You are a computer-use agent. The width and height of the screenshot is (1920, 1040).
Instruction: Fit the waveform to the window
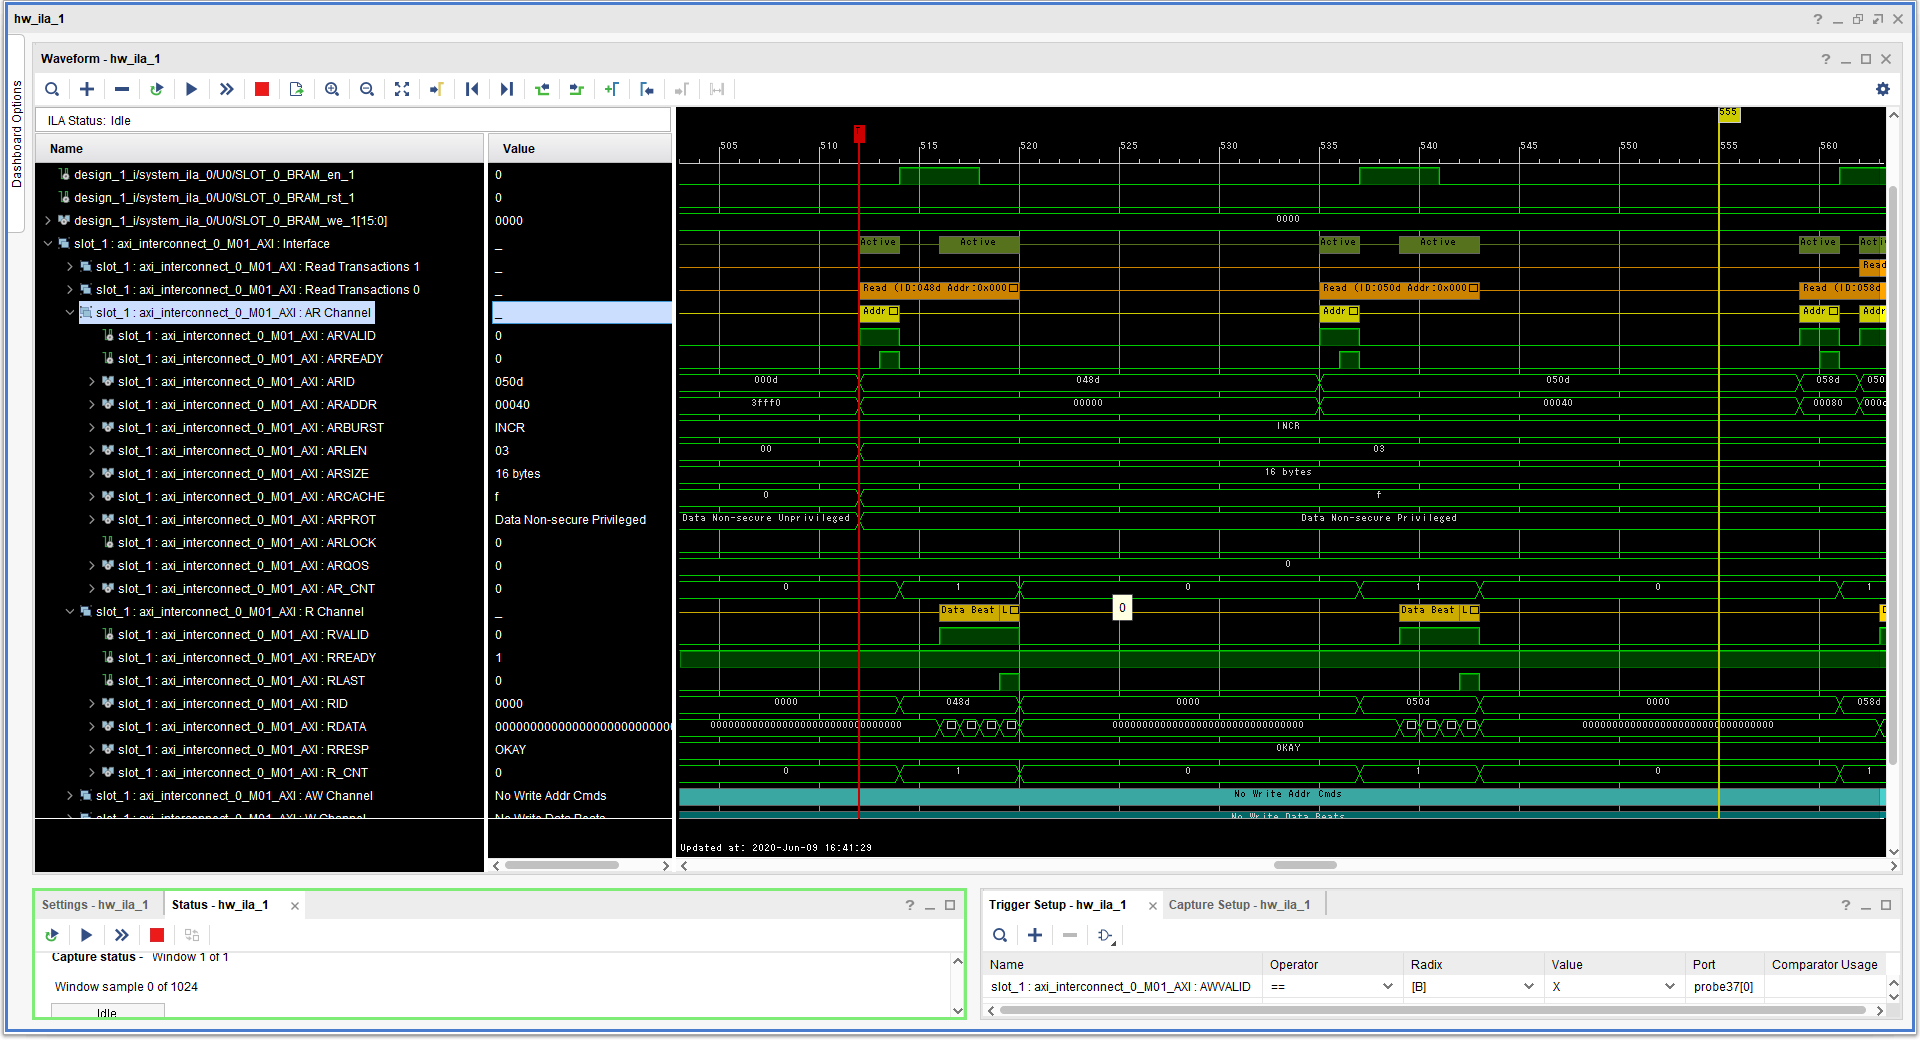point(402,89)
